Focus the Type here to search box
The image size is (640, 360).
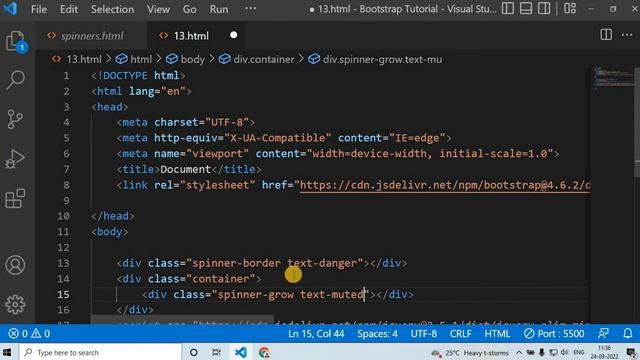[100, 352]
